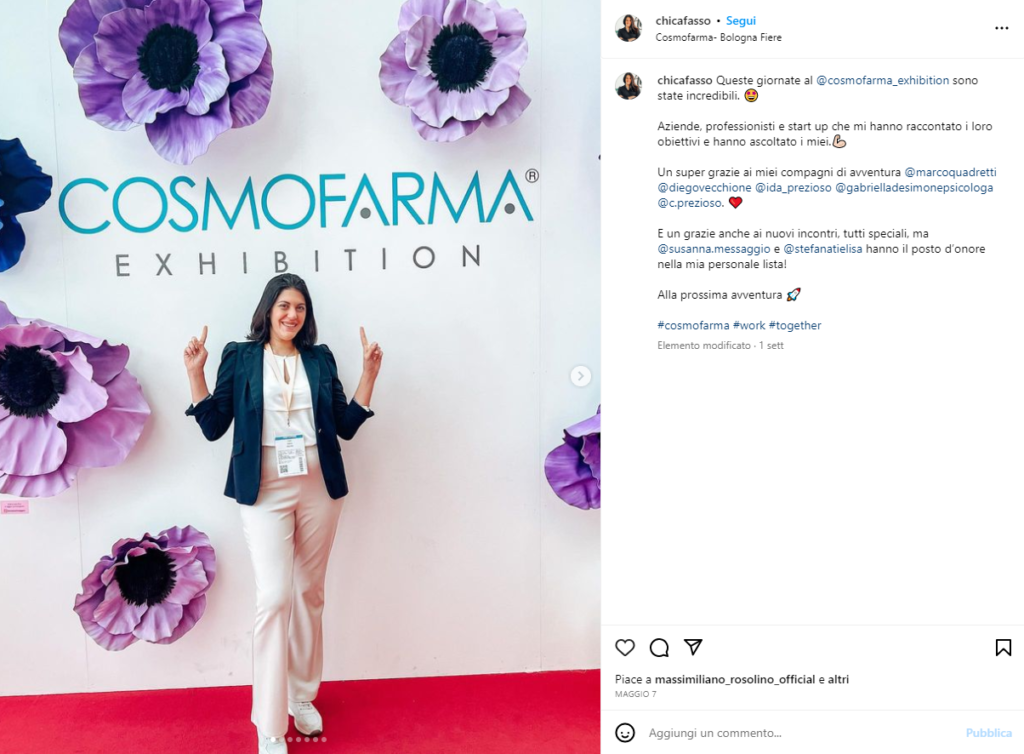Open emoji picker smiley icon

[625, 732]
